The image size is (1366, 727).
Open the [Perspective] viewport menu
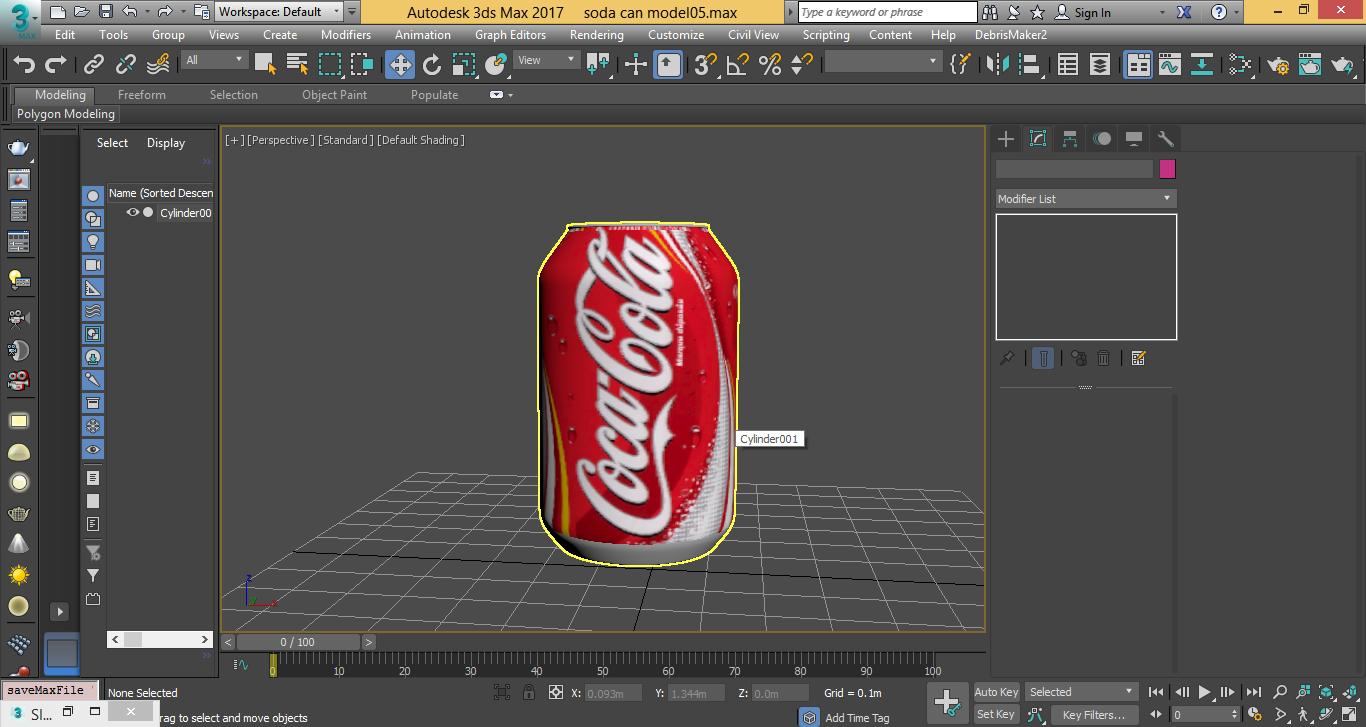point(281,140)
